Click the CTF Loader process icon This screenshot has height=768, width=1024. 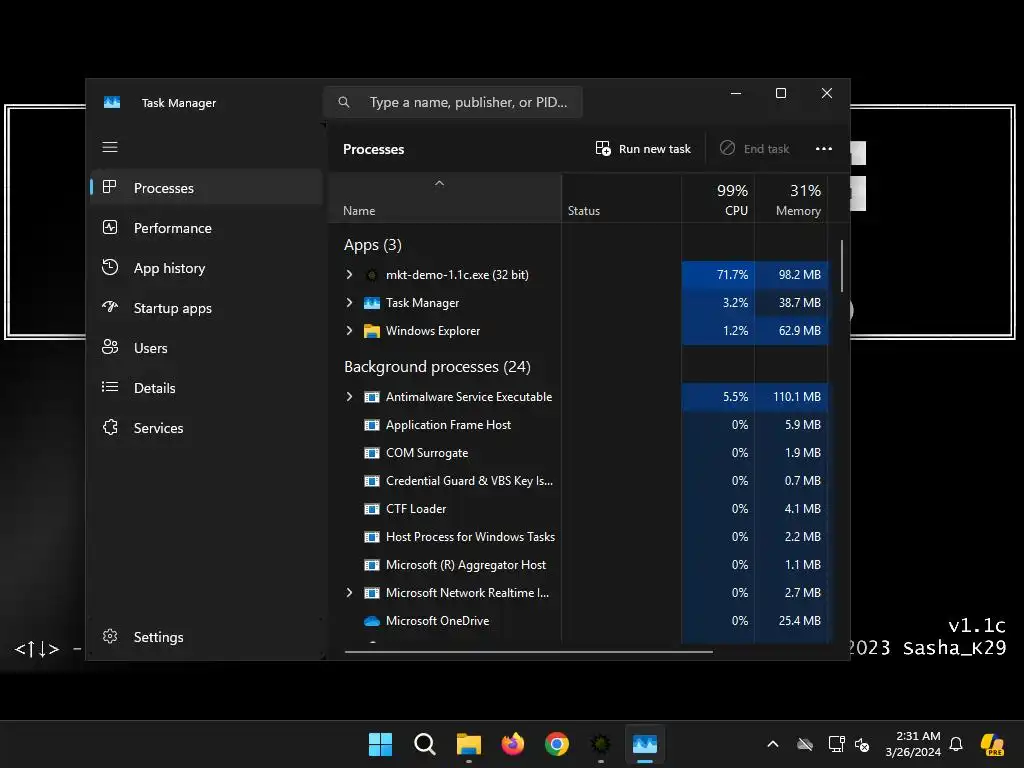(372, 509)
